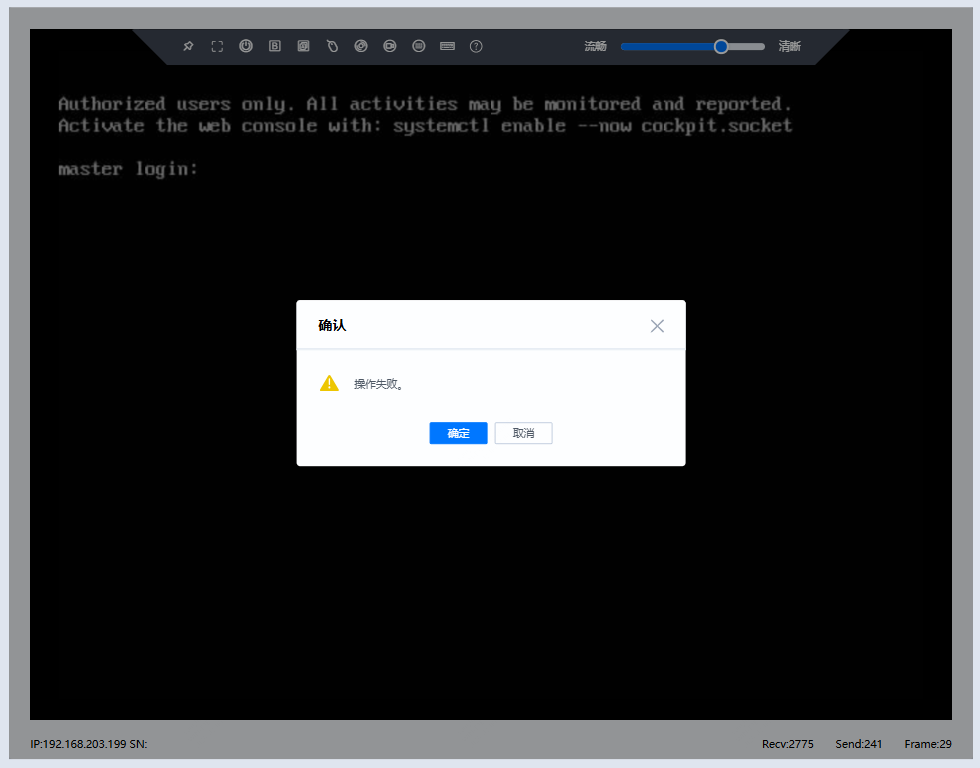Click the boxed B toolbar icon
The width and height of the screenshot is (980, 768).
[275, 46]
